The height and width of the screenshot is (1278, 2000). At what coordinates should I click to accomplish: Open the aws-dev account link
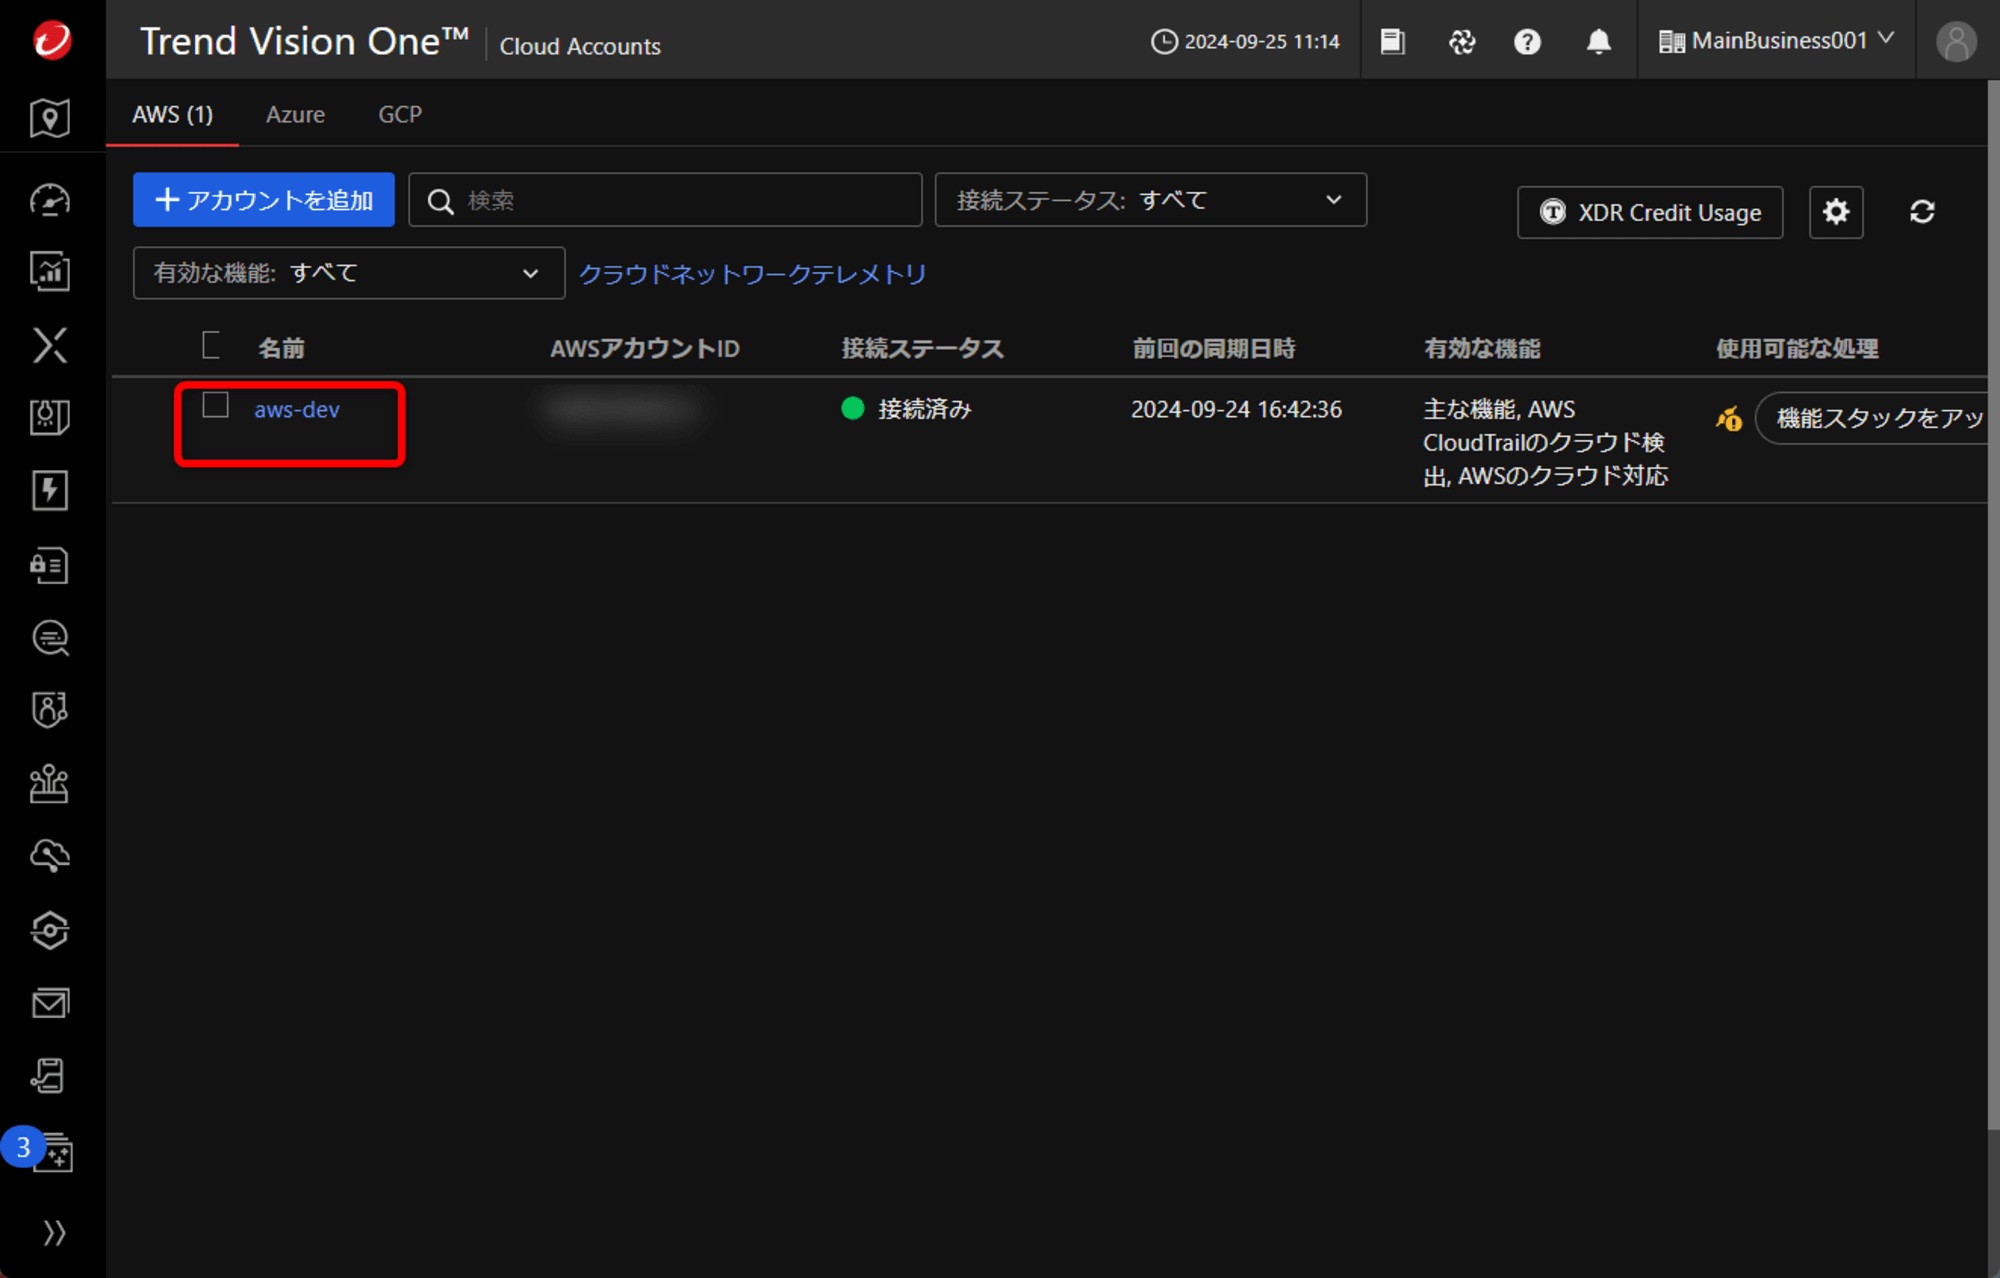click(x=297, y=409)
